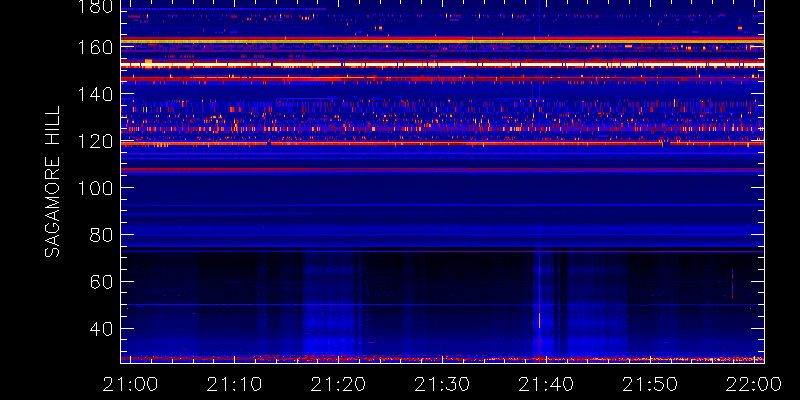Click the 160 frequency axis label
This screenshot has height=400, width=800.
coord(95,47)
